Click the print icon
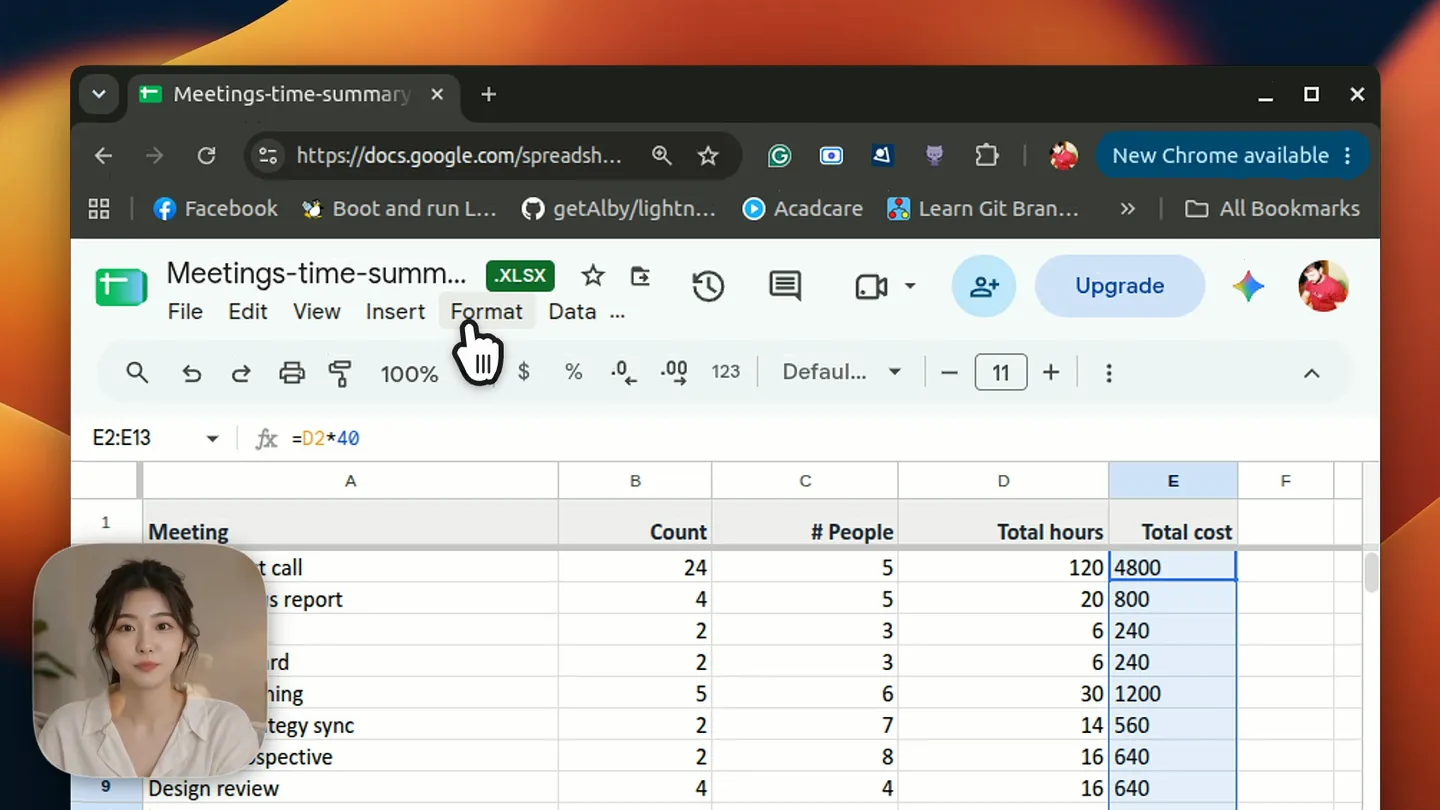The width and height of the screenshot is (1440, 810). pyautogui.click(x=291, y=374)
